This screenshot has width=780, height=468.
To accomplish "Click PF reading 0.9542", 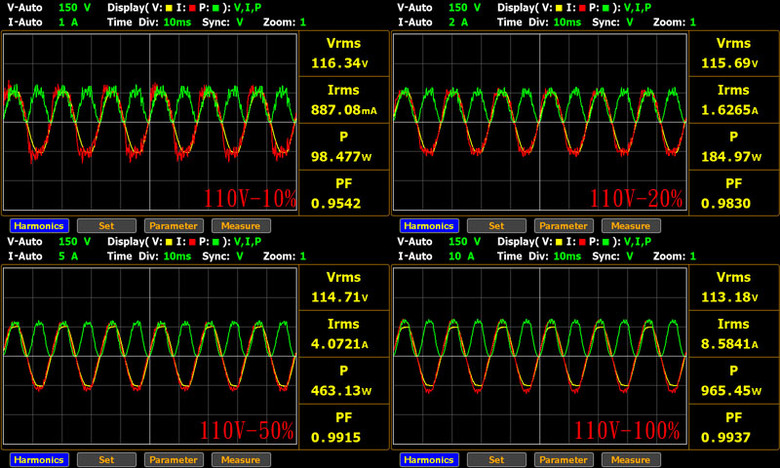I will coord(336,203).
